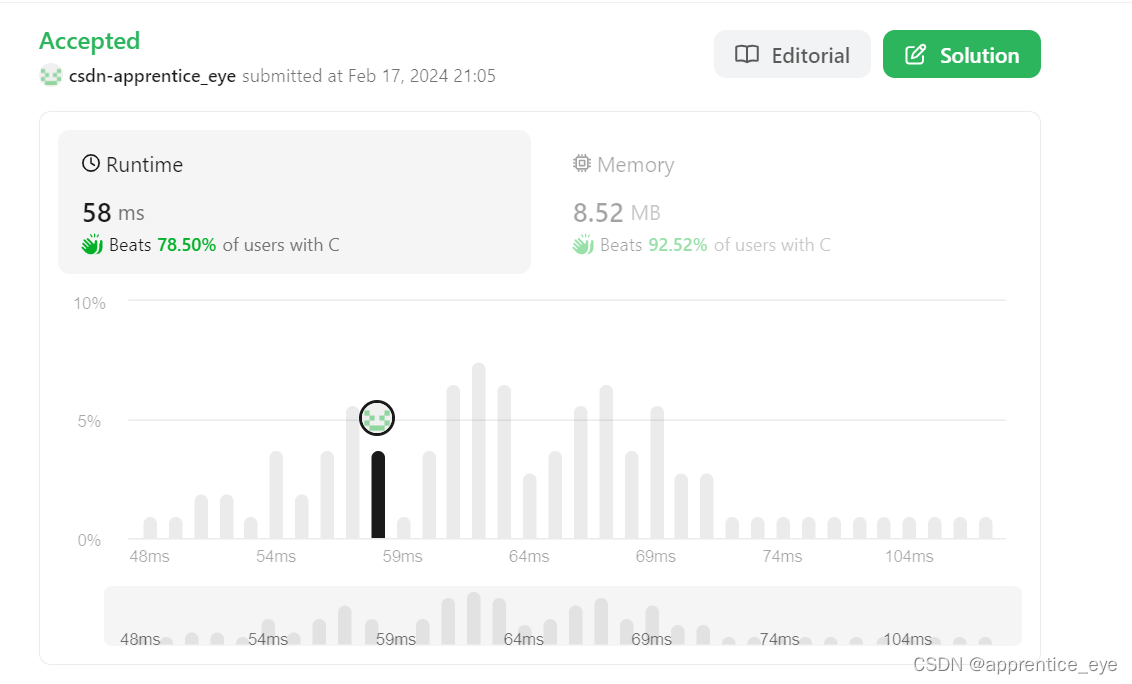1132x684 pixels.
Task: Click the black highlighted bar in chart
Action: point(378,495)
